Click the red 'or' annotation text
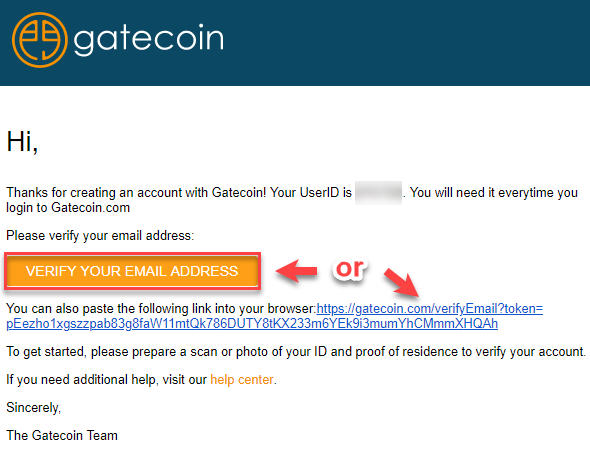The width and height of the screenshot is (590, 467). [350, 269]
